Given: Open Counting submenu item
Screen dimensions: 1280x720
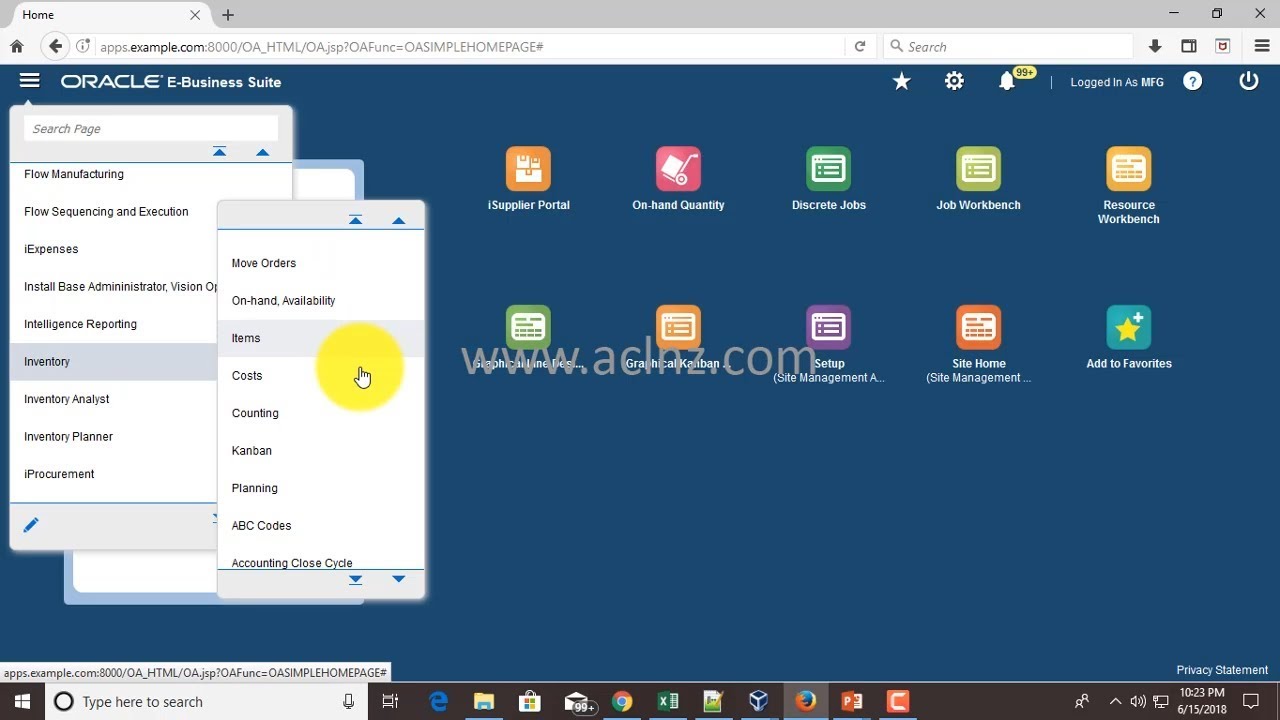Looking at the screenshot, I should point(255,413).
